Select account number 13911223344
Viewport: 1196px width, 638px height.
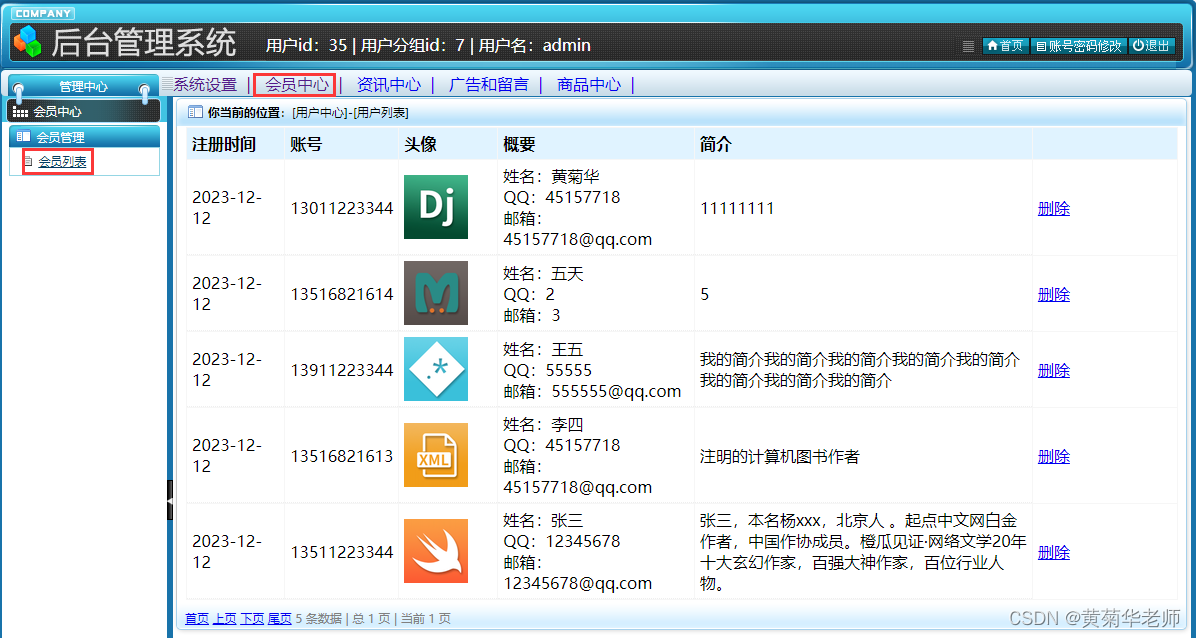(x=342, y=369)
